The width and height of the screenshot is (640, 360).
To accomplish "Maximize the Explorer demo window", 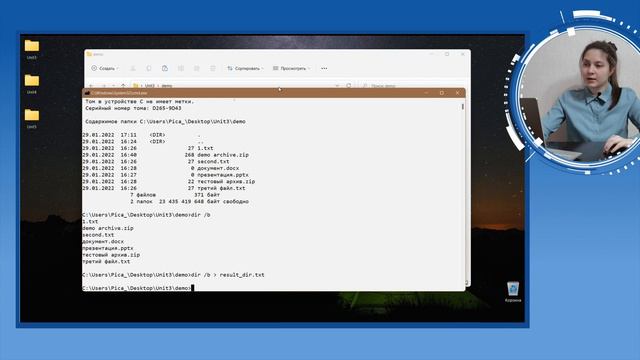I will pos(447,54).
